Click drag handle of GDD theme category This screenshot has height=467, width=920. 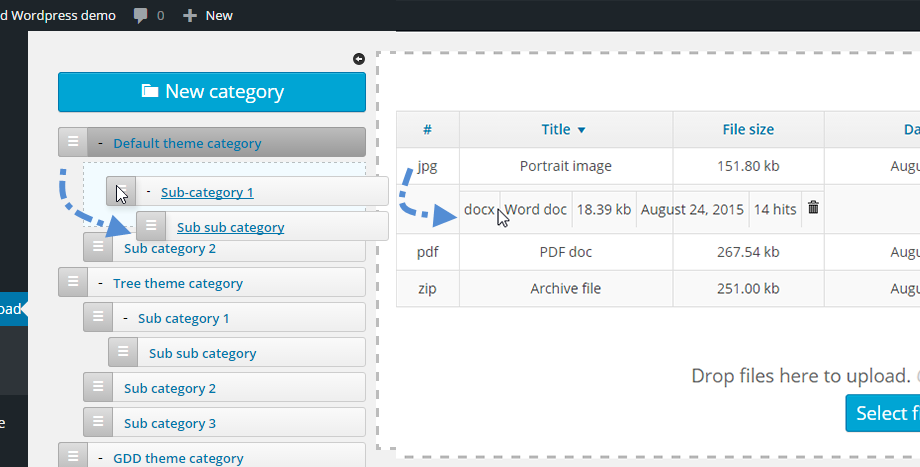72,457
